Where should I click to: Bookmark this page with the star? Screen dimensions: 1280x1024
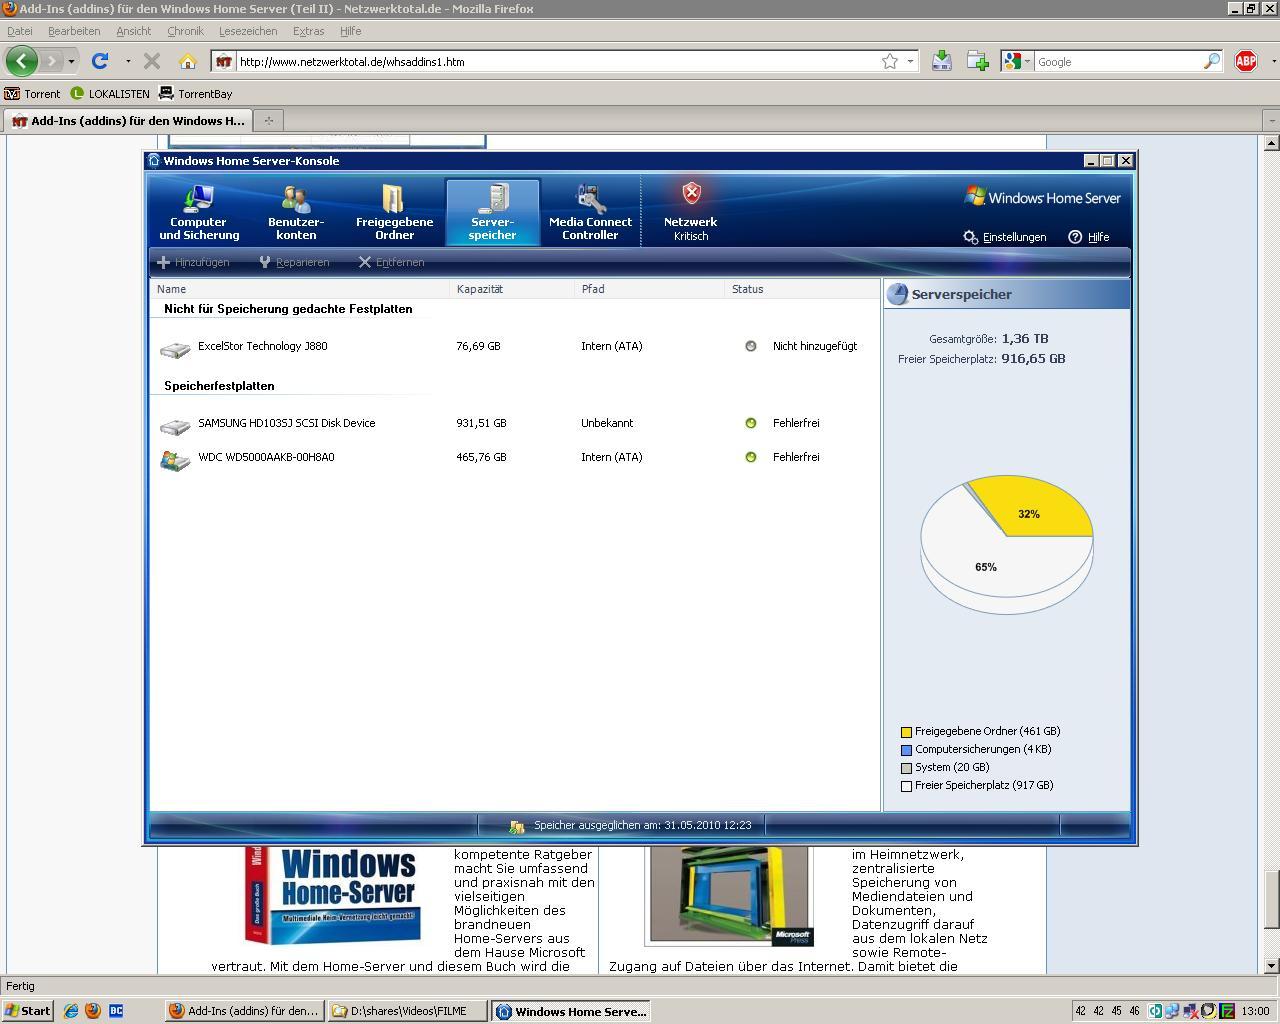click(x=890, y=62)
